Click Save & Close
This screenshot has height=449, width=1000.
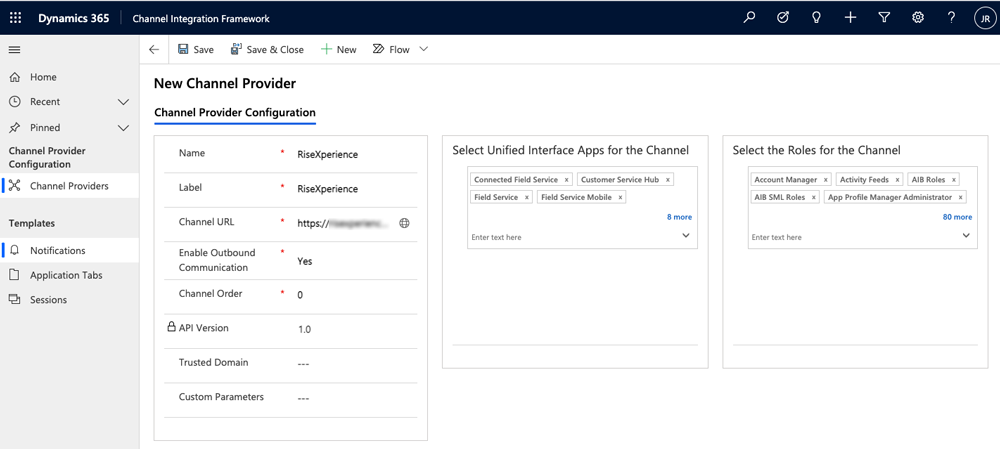pos(268,50)
